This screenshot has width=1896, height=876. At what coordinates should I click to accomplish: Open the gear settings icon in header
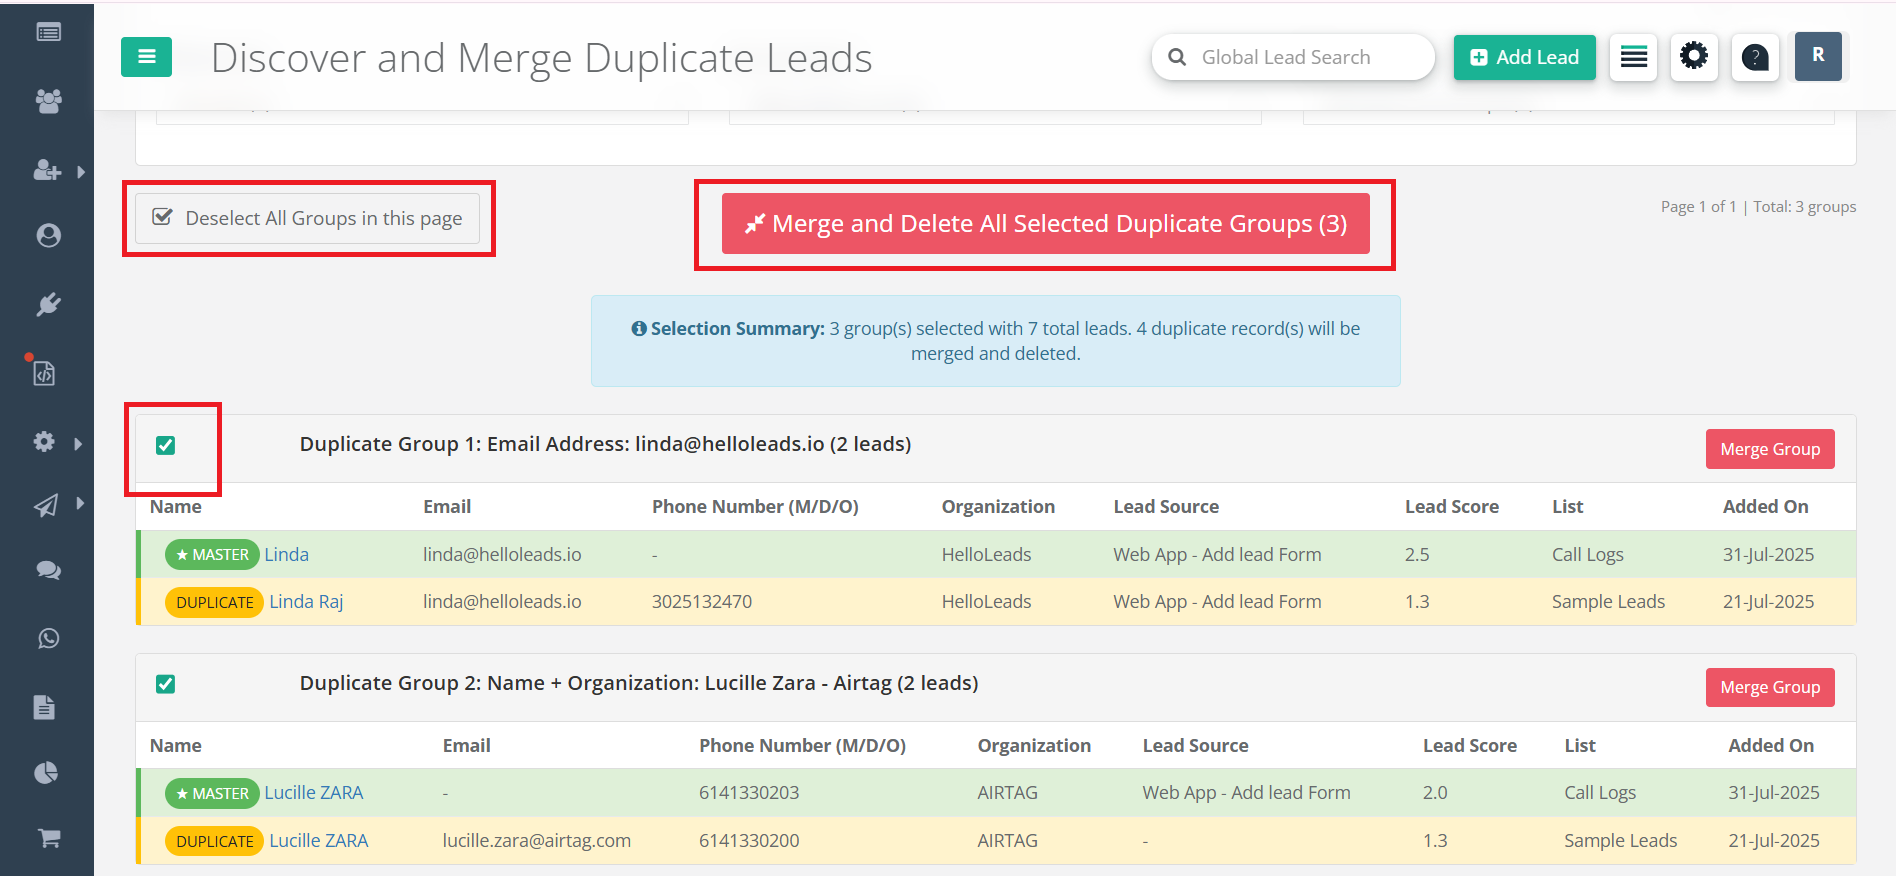pos(1693,56)
